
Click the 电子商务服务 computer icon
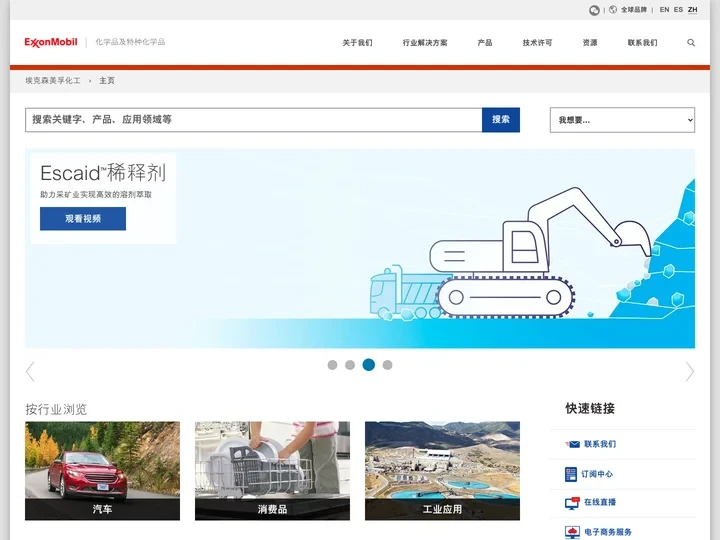pyautogui.click(x=572, y=532)
